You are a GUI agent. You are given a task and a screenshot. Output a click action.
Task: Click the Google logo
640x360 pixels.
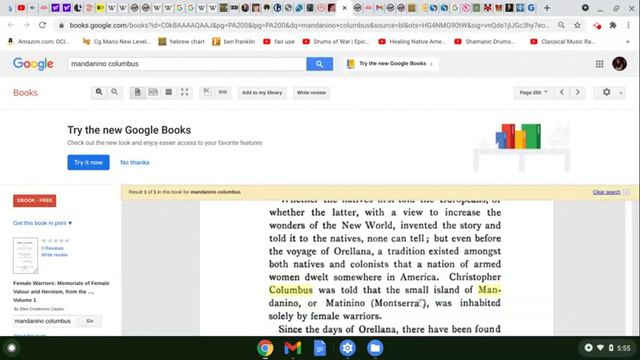[33, 64]
